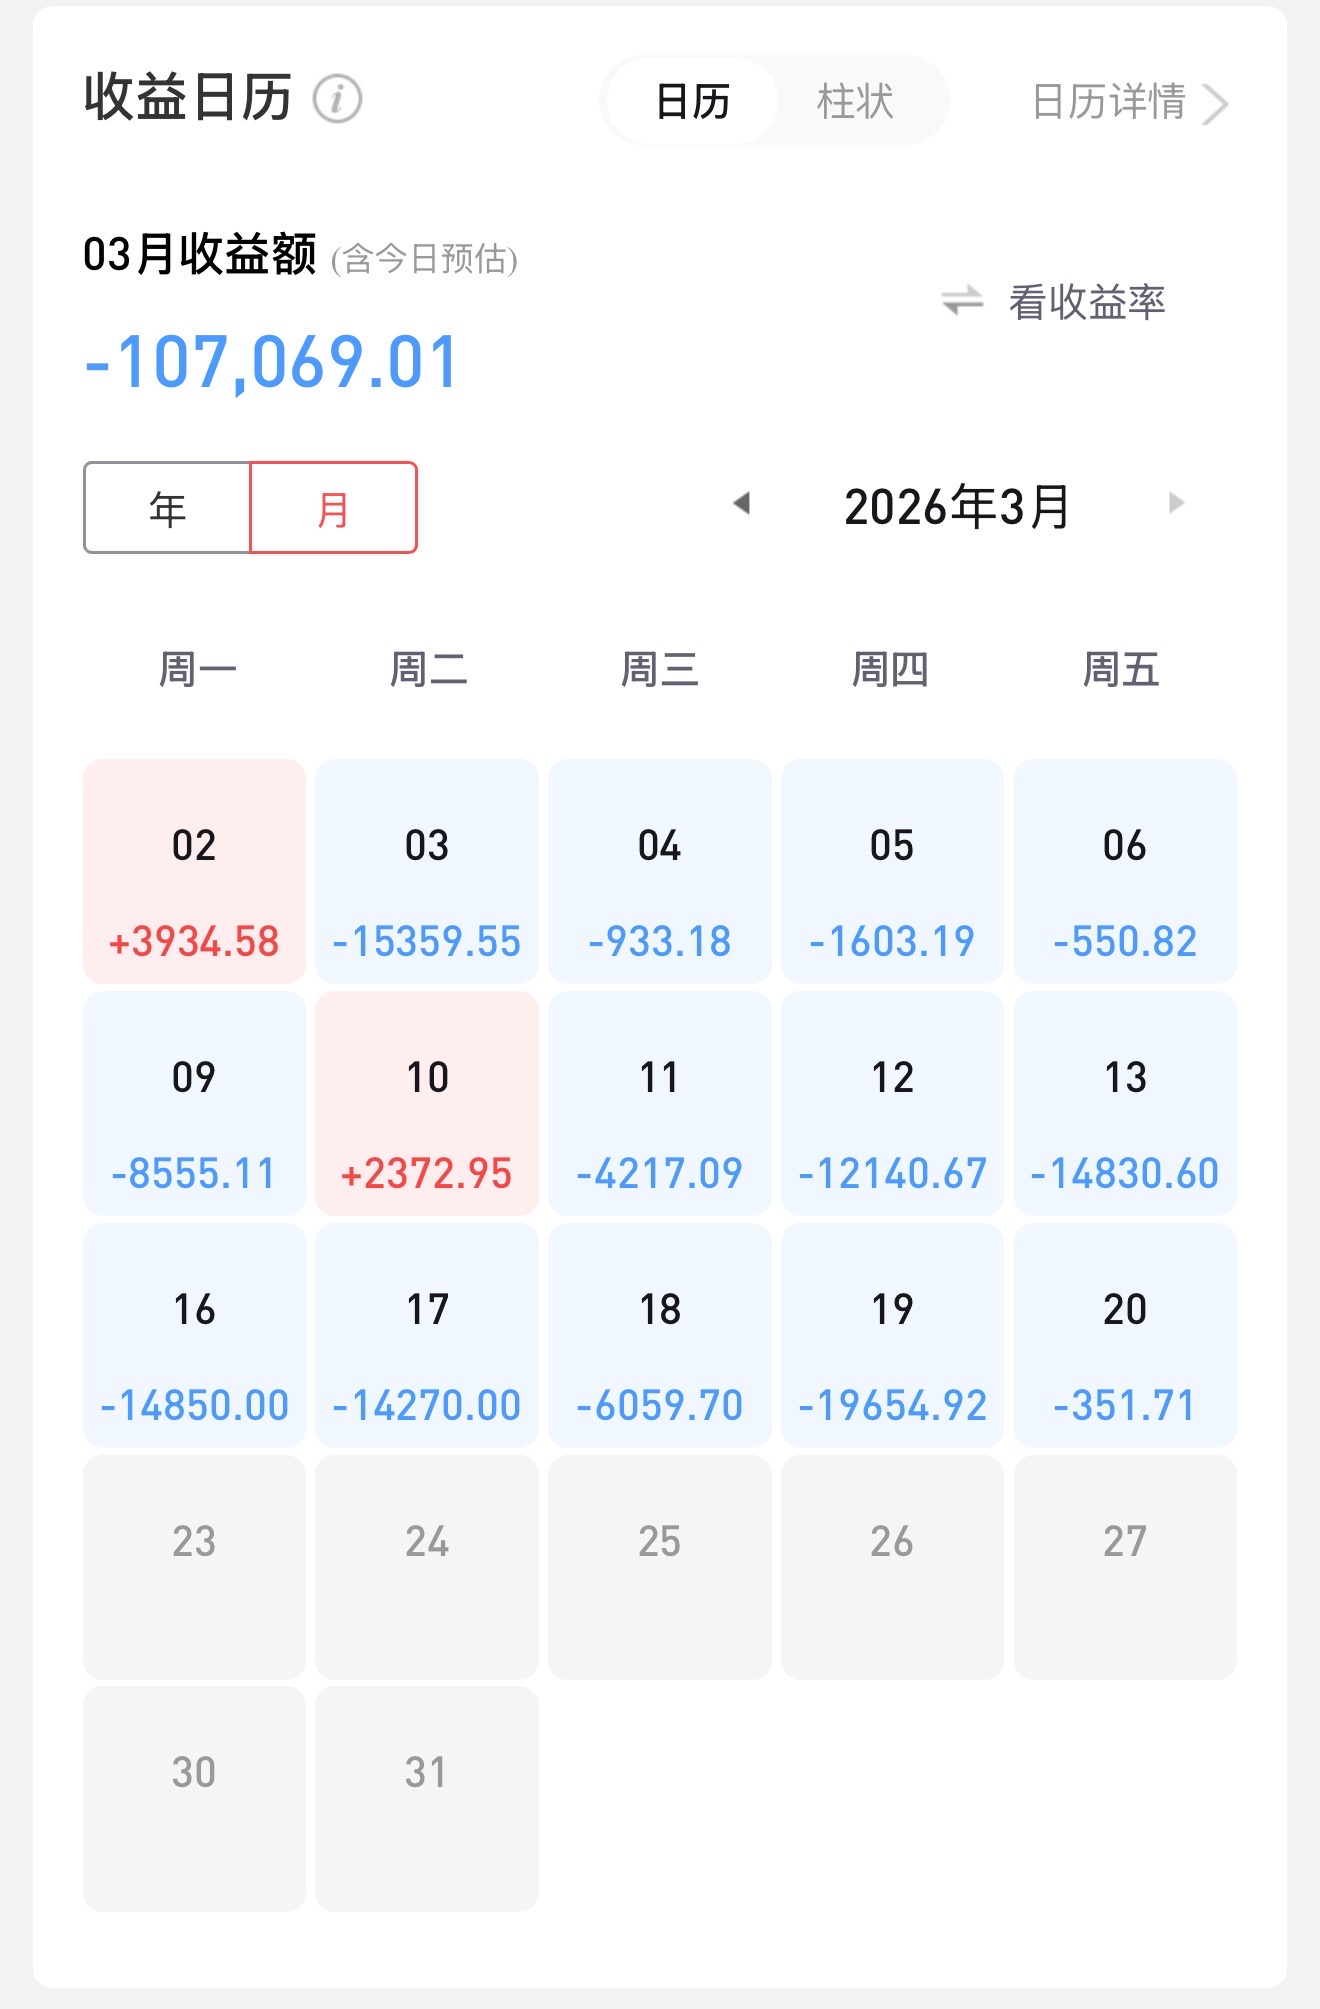Tap the empty day 26 cell
This screenshot has height=2009, width=1320.
pos(892,1567)
